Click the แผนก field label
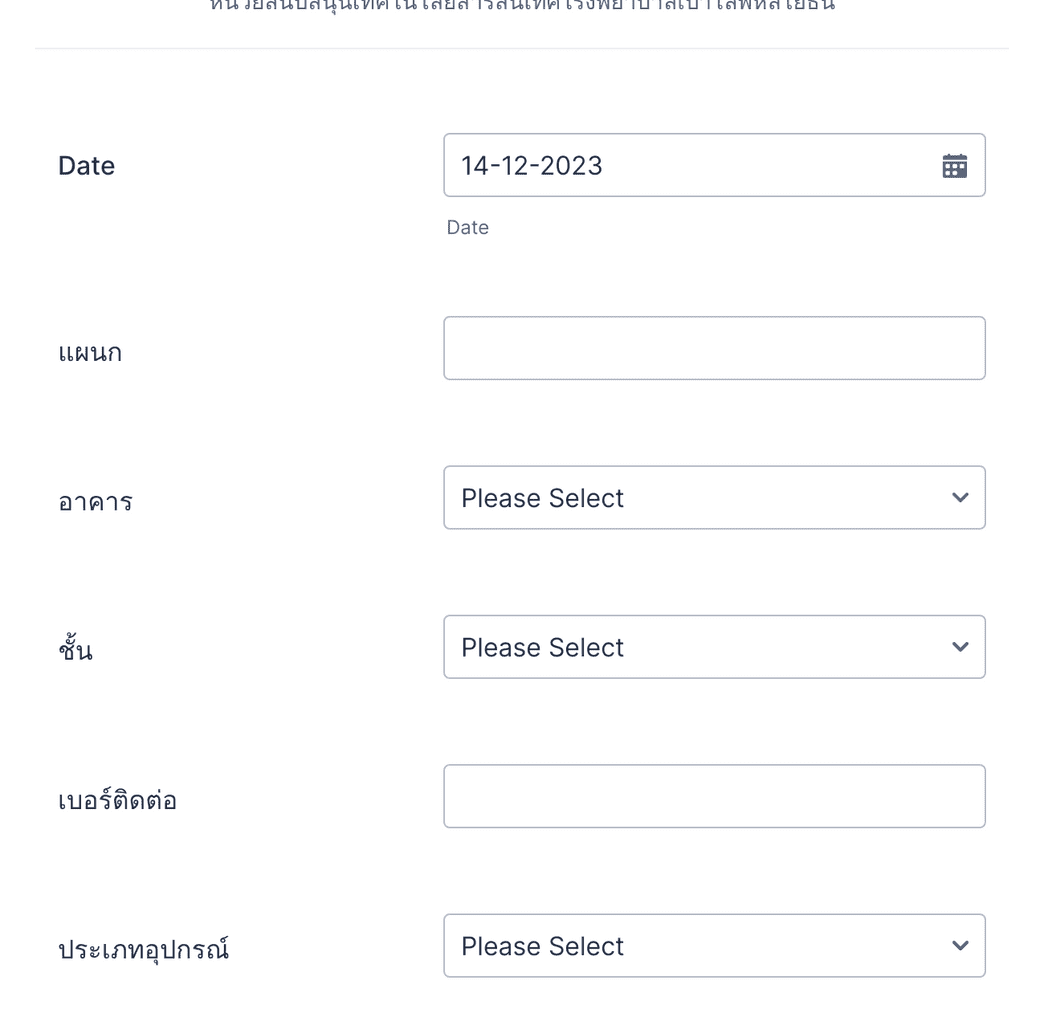The height and width of the screenshot is (1011, 1044). [x=90, y=352]
